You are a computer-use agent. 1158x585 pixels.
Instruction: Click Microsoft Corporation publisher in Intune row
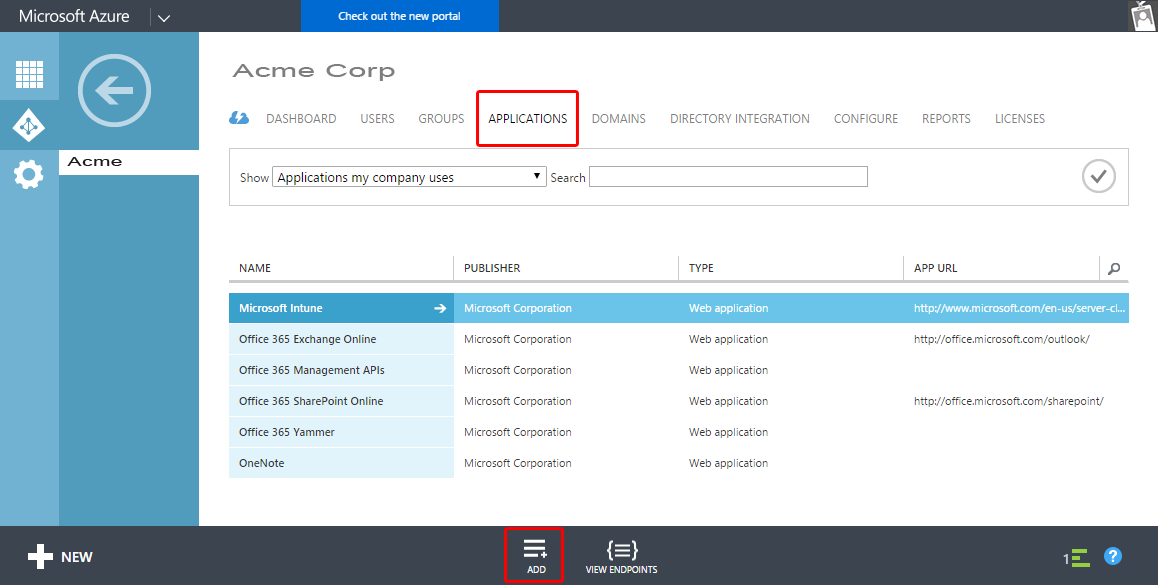(x=518, y=308)
